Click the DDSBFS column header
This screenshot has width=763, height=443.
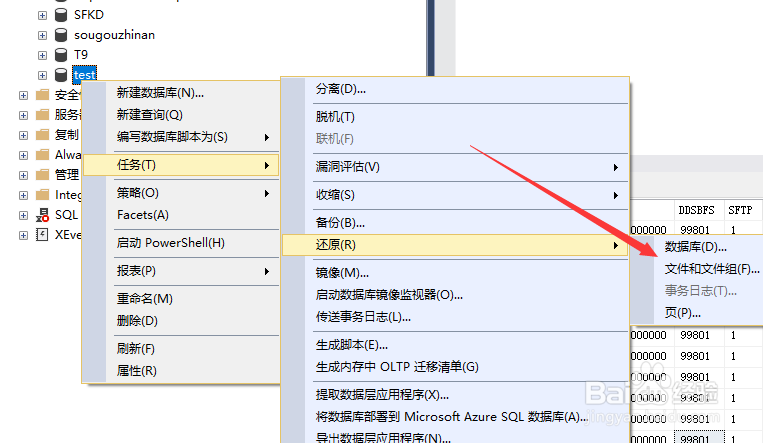point(699,210)
